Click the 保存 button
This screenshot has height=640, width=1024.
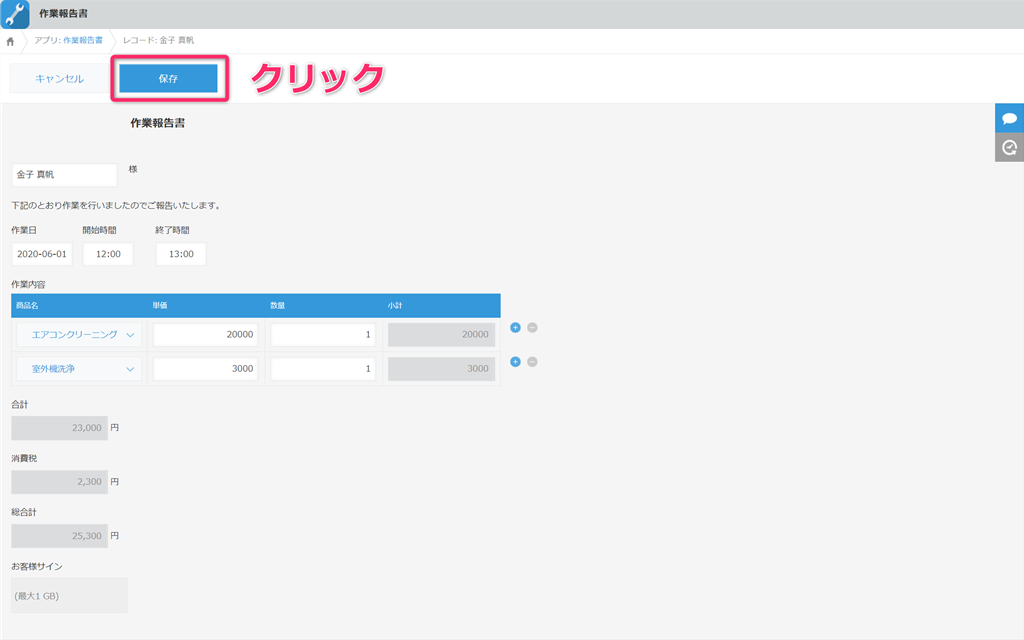[168, 78]
